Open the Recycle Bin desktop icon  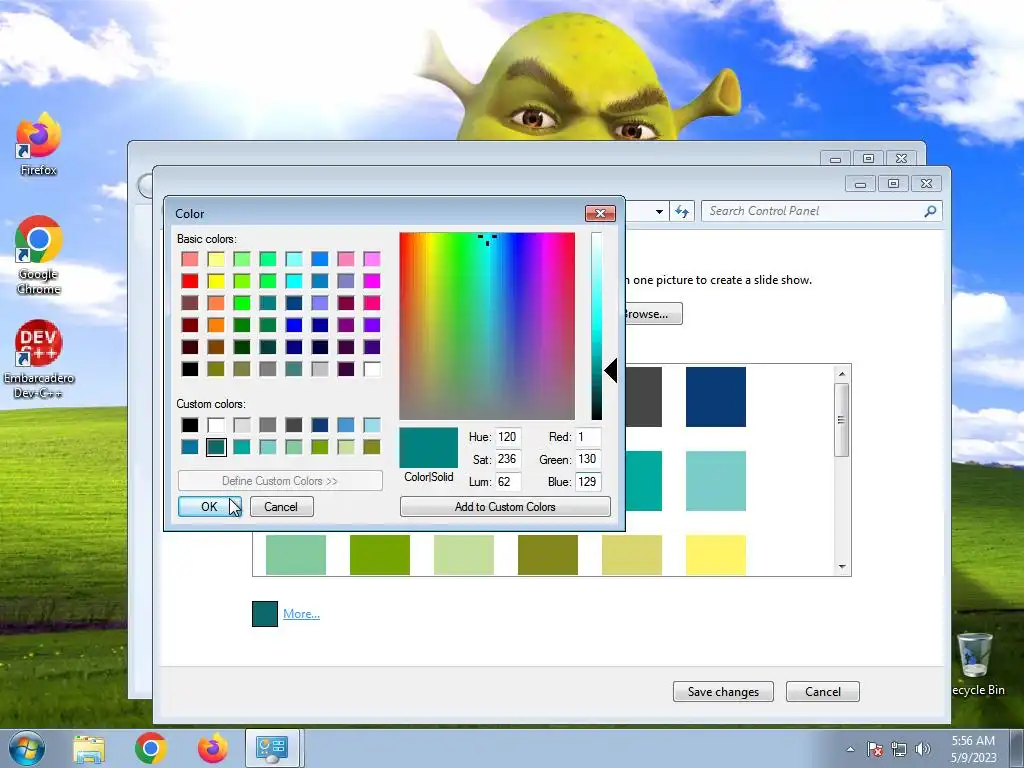(976, 664)
